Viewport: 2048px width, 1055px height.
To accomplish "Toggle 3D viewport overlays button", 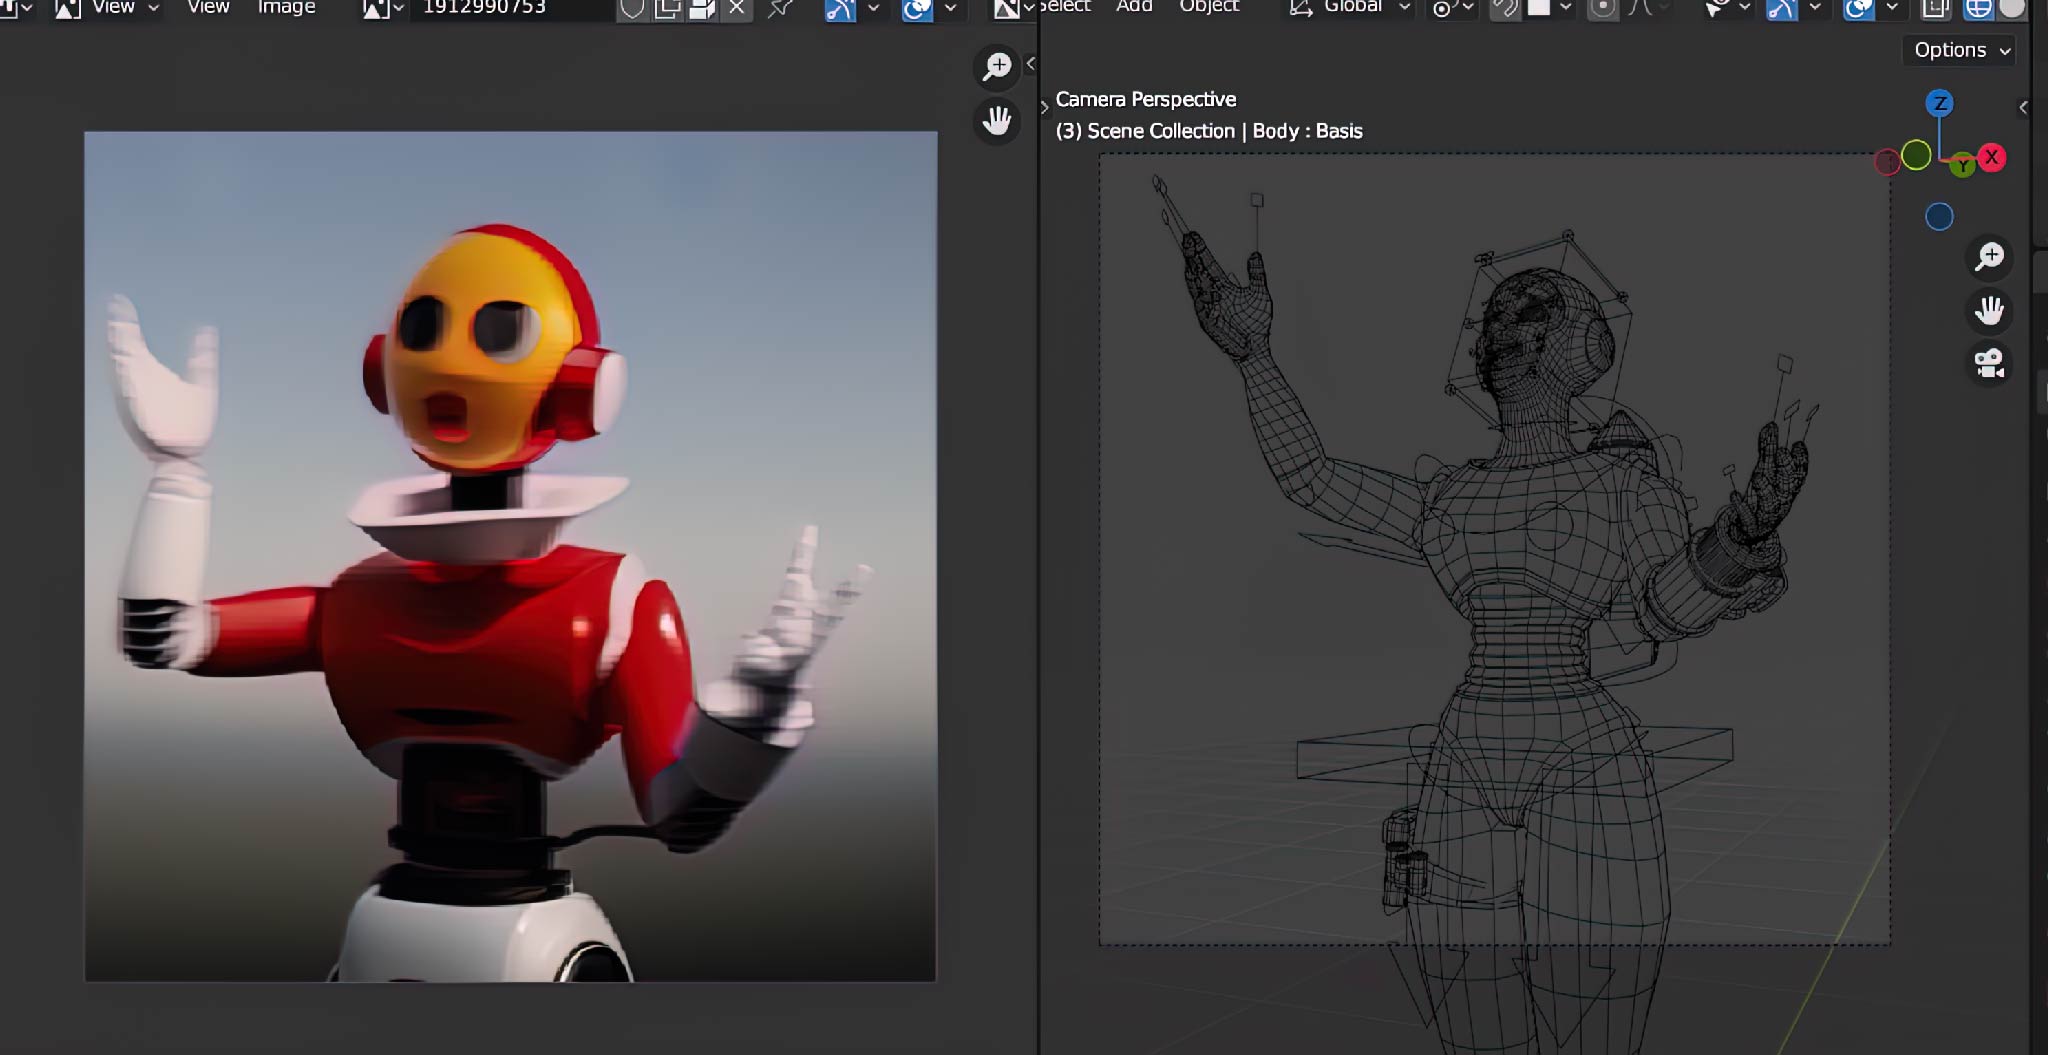I will (1858, 8).
